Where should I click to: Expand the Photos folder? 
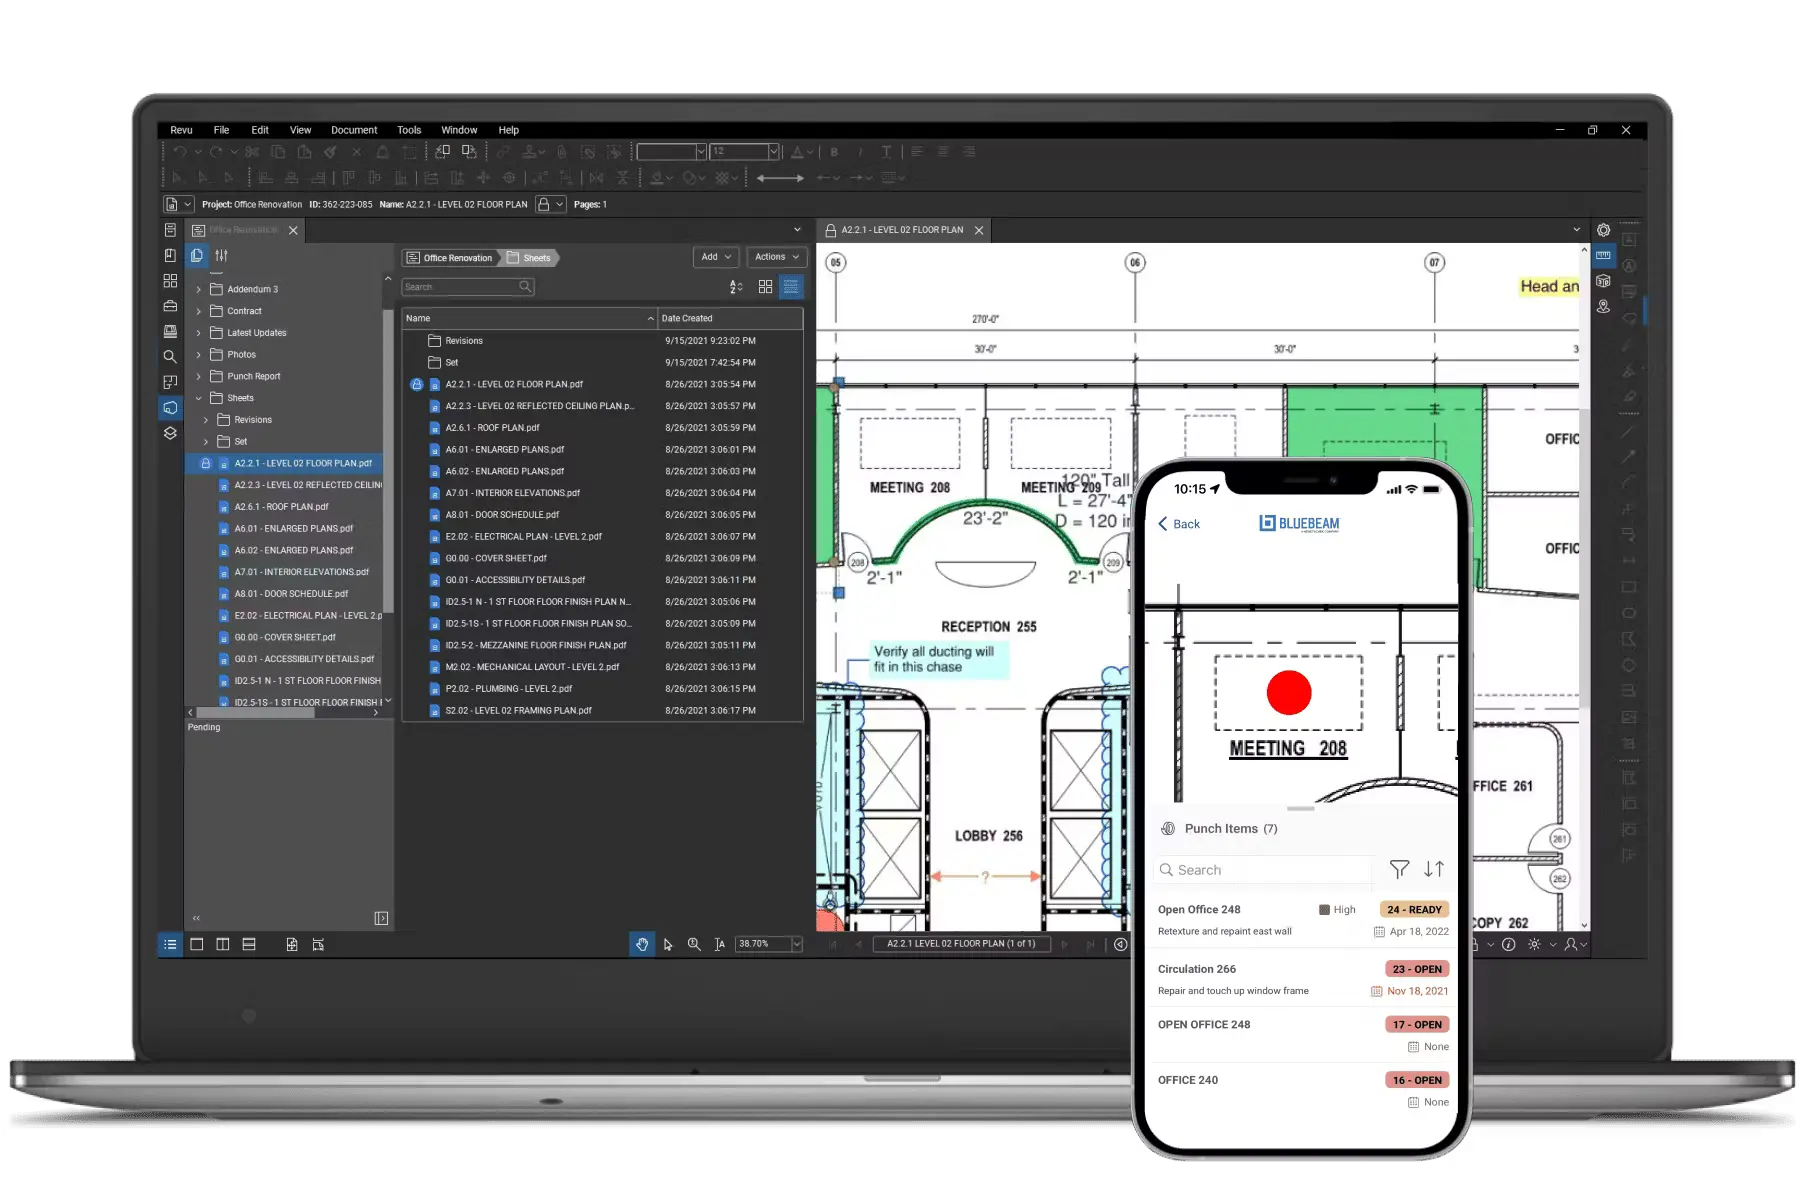[199, 355]
